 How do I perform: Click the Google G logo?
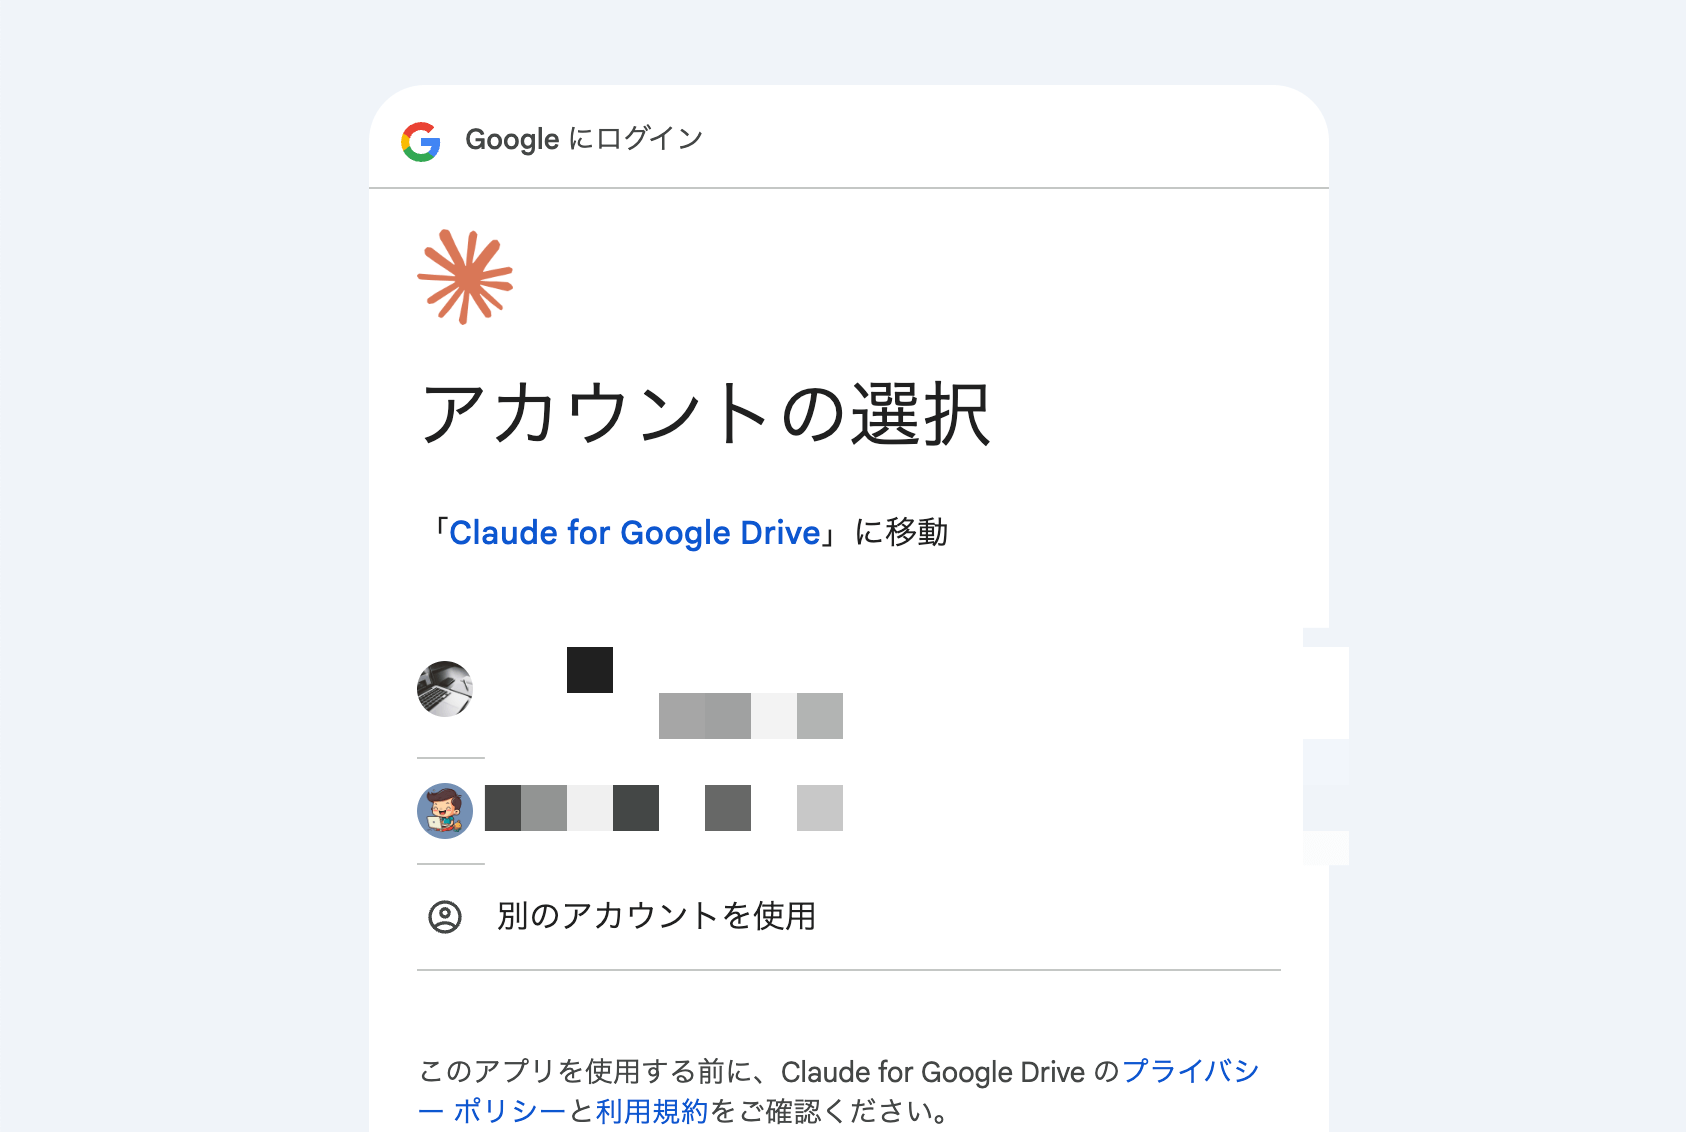(x=421, y=141)
